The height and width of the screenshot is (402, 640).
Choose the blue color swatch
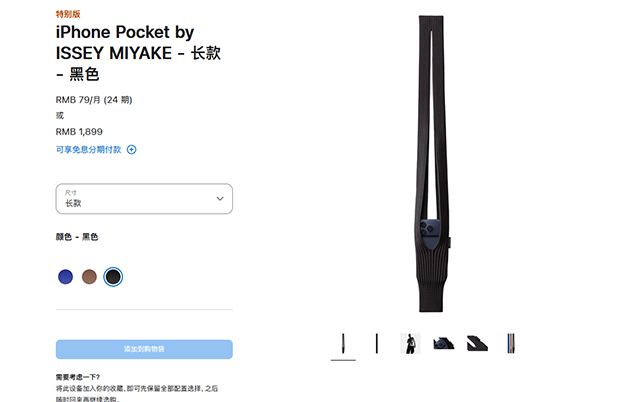point(65,277)
